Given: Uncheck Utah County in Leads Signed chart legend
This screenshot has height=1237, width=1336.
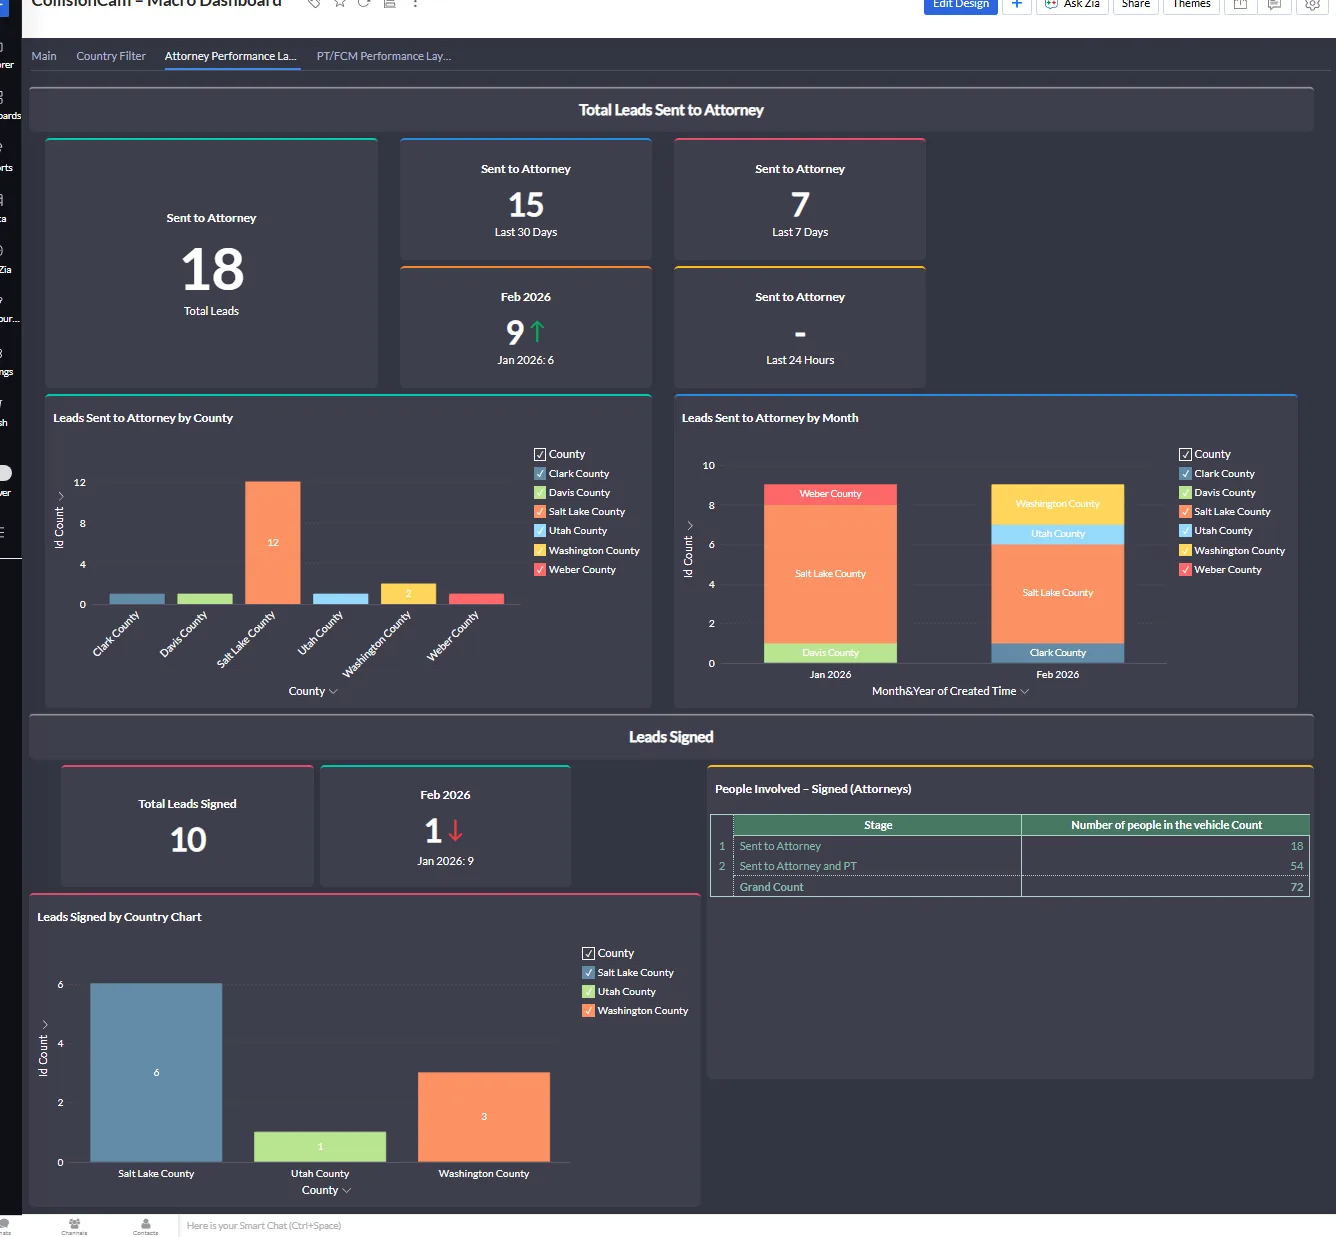Looking at the screenshot, I should pos(589,991).
